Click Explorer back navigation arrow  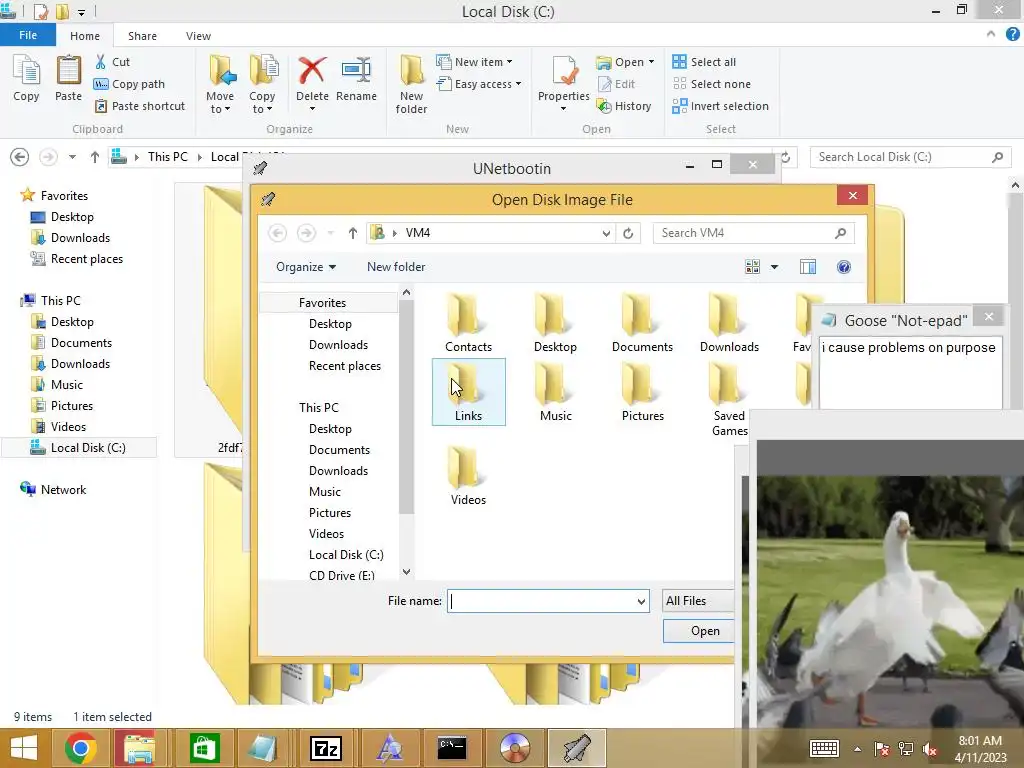point(20,157)
